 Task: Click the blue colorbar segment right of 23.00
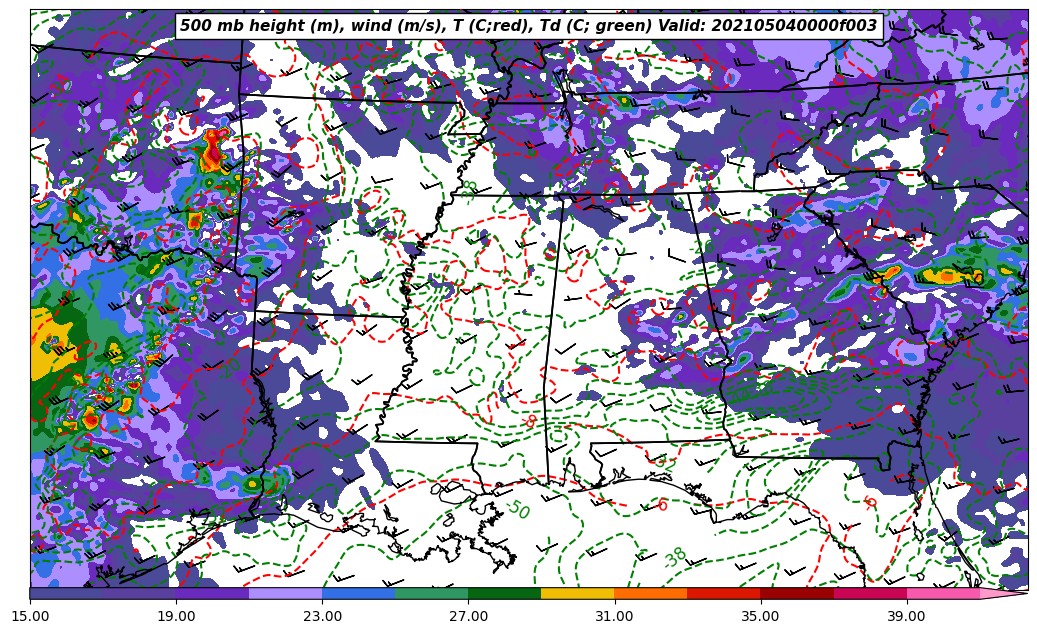(x=358, y=594)
